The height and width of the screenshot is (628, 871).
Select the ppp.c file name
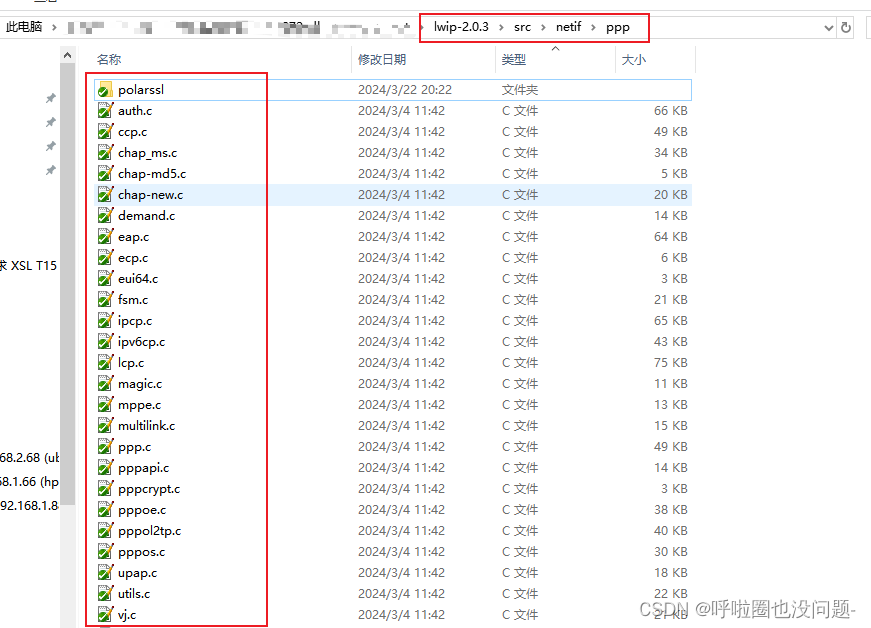click(x=134, y=447)
